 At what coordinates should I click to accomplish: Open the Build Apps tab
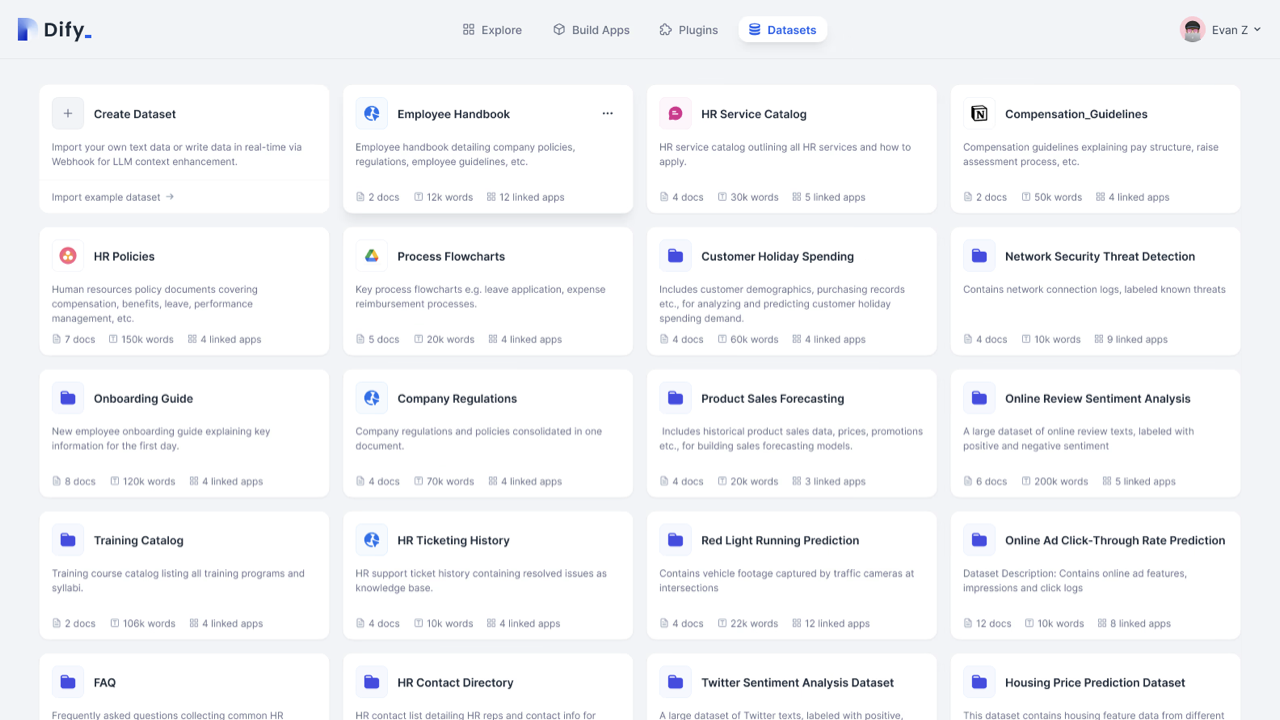[591, 30]
